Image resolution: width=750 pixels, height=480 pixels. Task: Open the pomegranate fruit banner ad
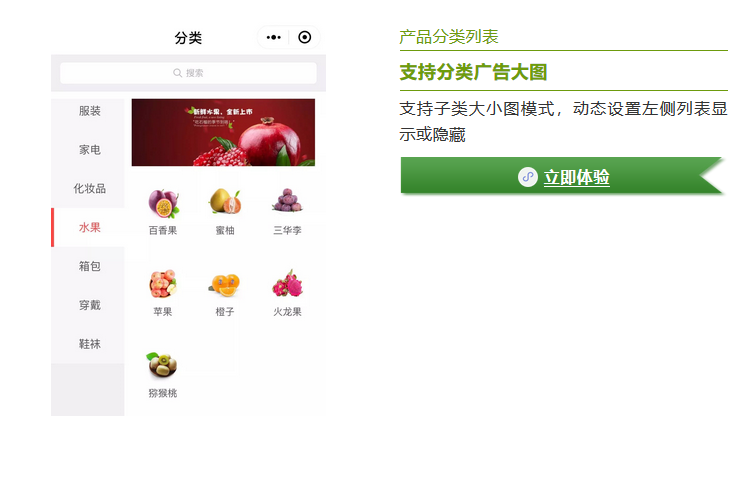[x=223, y=132]
